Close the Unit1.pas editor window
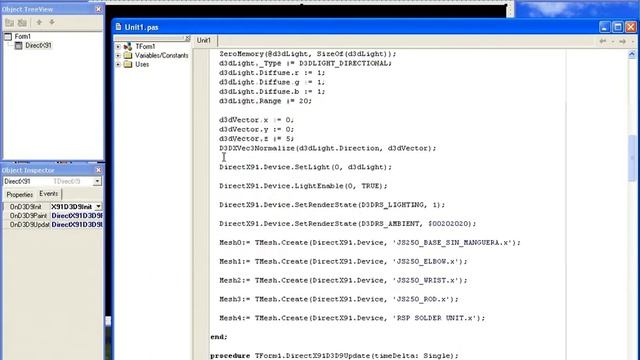This screenshot has width=640, height=360. (631, 27)
